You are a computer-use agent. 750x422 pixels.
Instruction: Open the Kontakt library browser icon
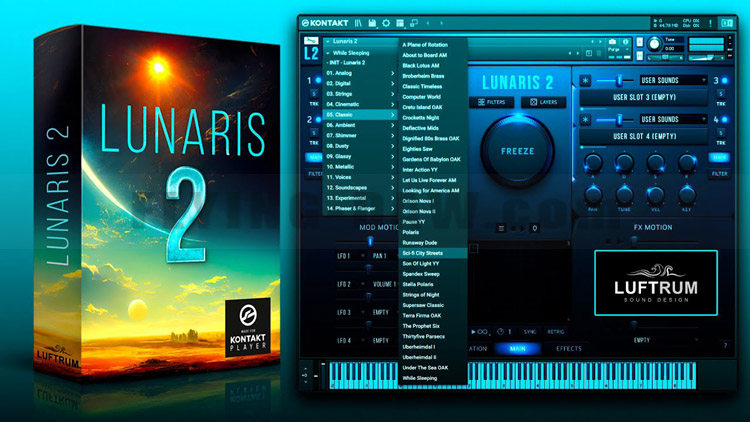358,23
